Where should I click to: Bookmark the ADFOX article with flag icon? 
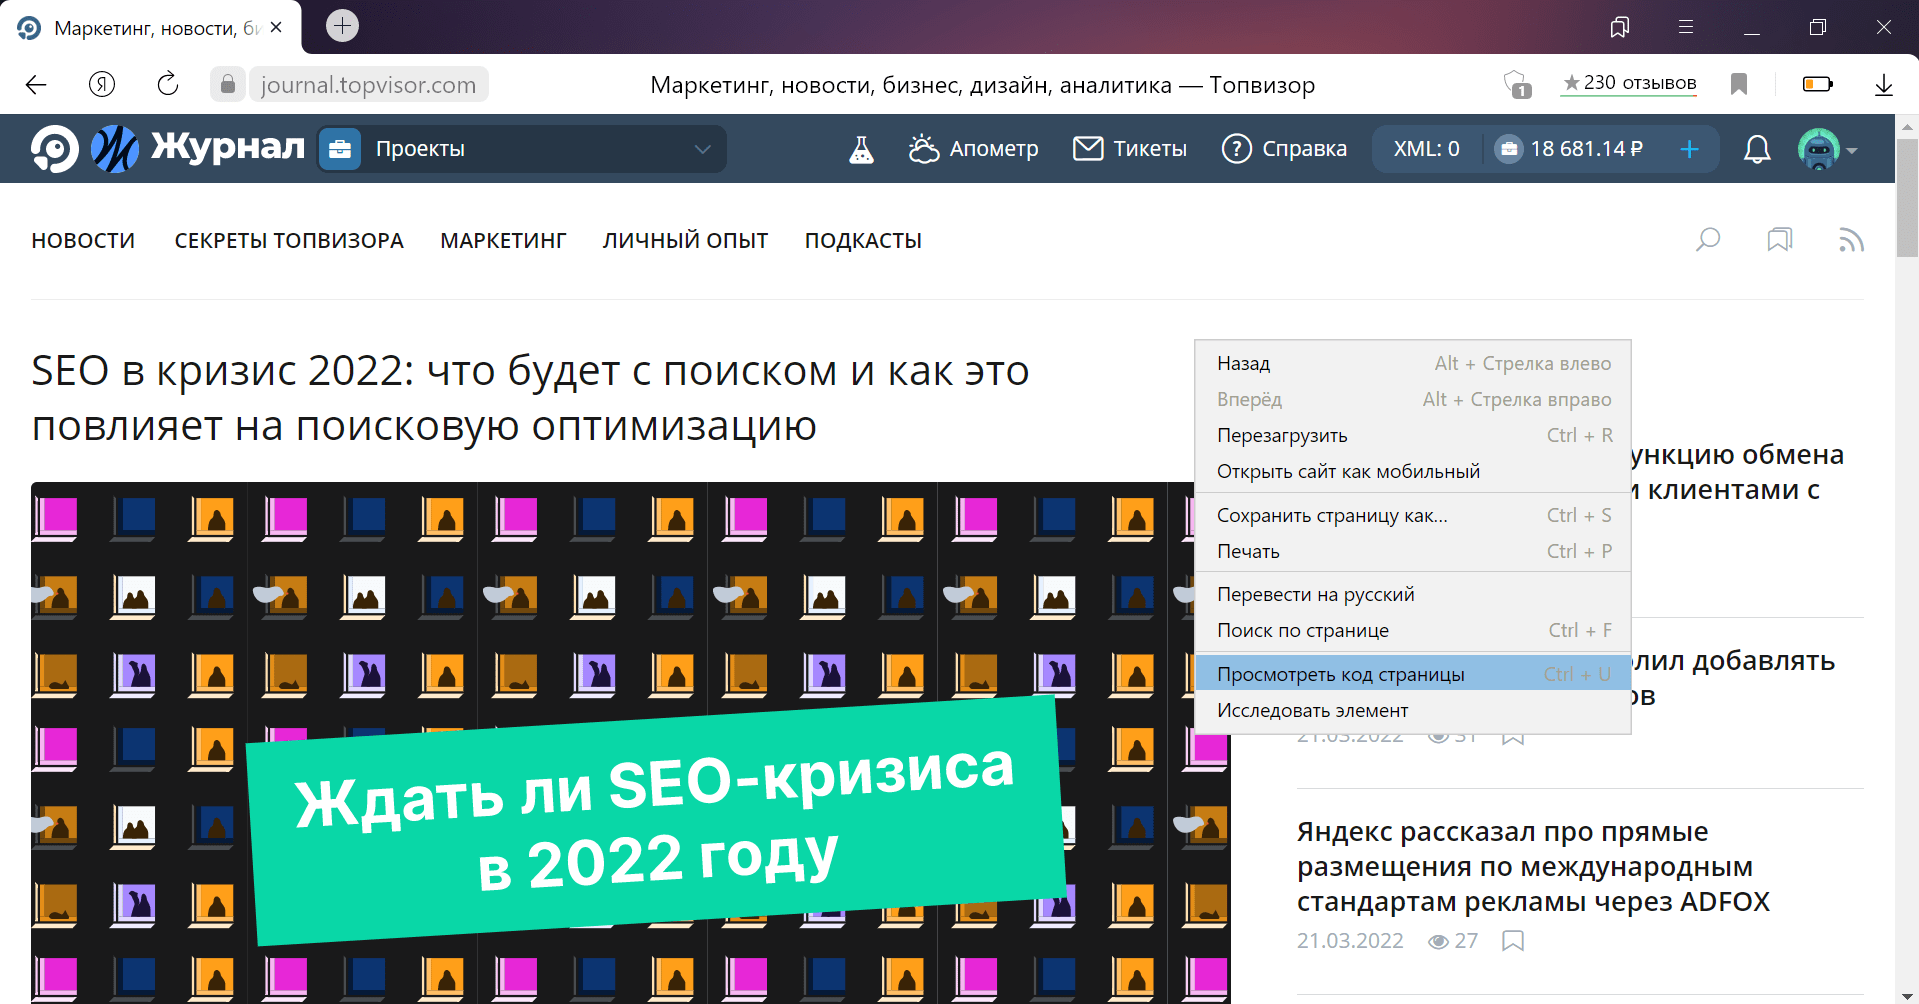click(x=1513, y=941)
